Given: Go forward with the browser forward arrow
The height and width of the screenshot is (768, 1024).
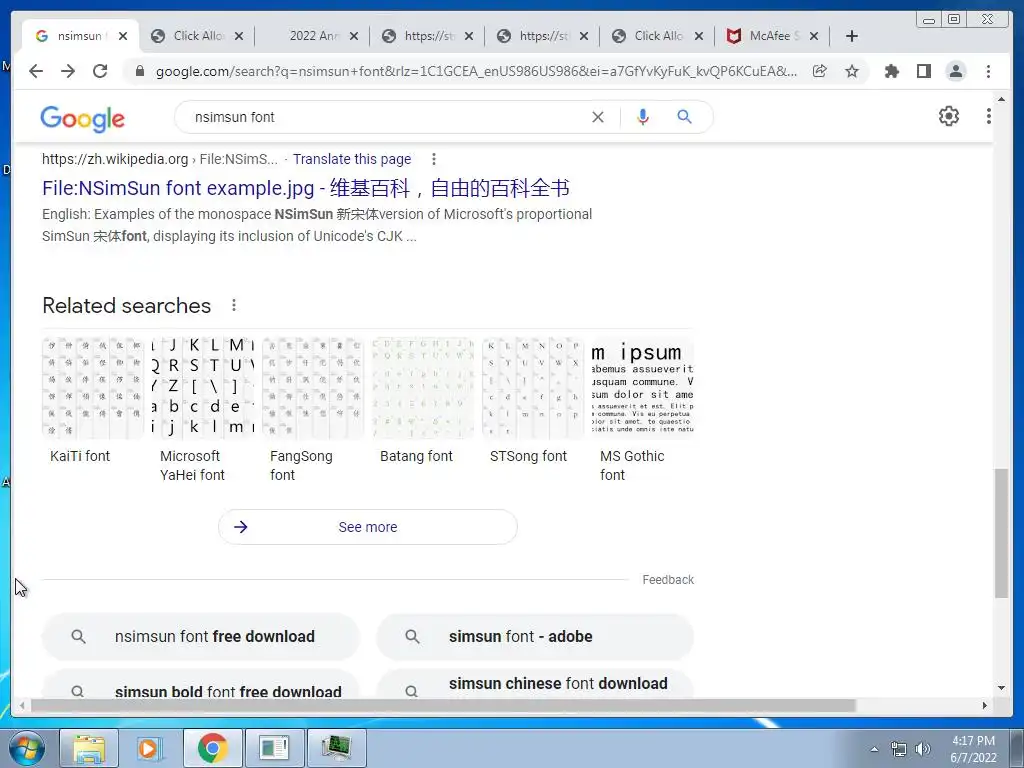Looking at the screenshot, I should [x=68, y=71].
